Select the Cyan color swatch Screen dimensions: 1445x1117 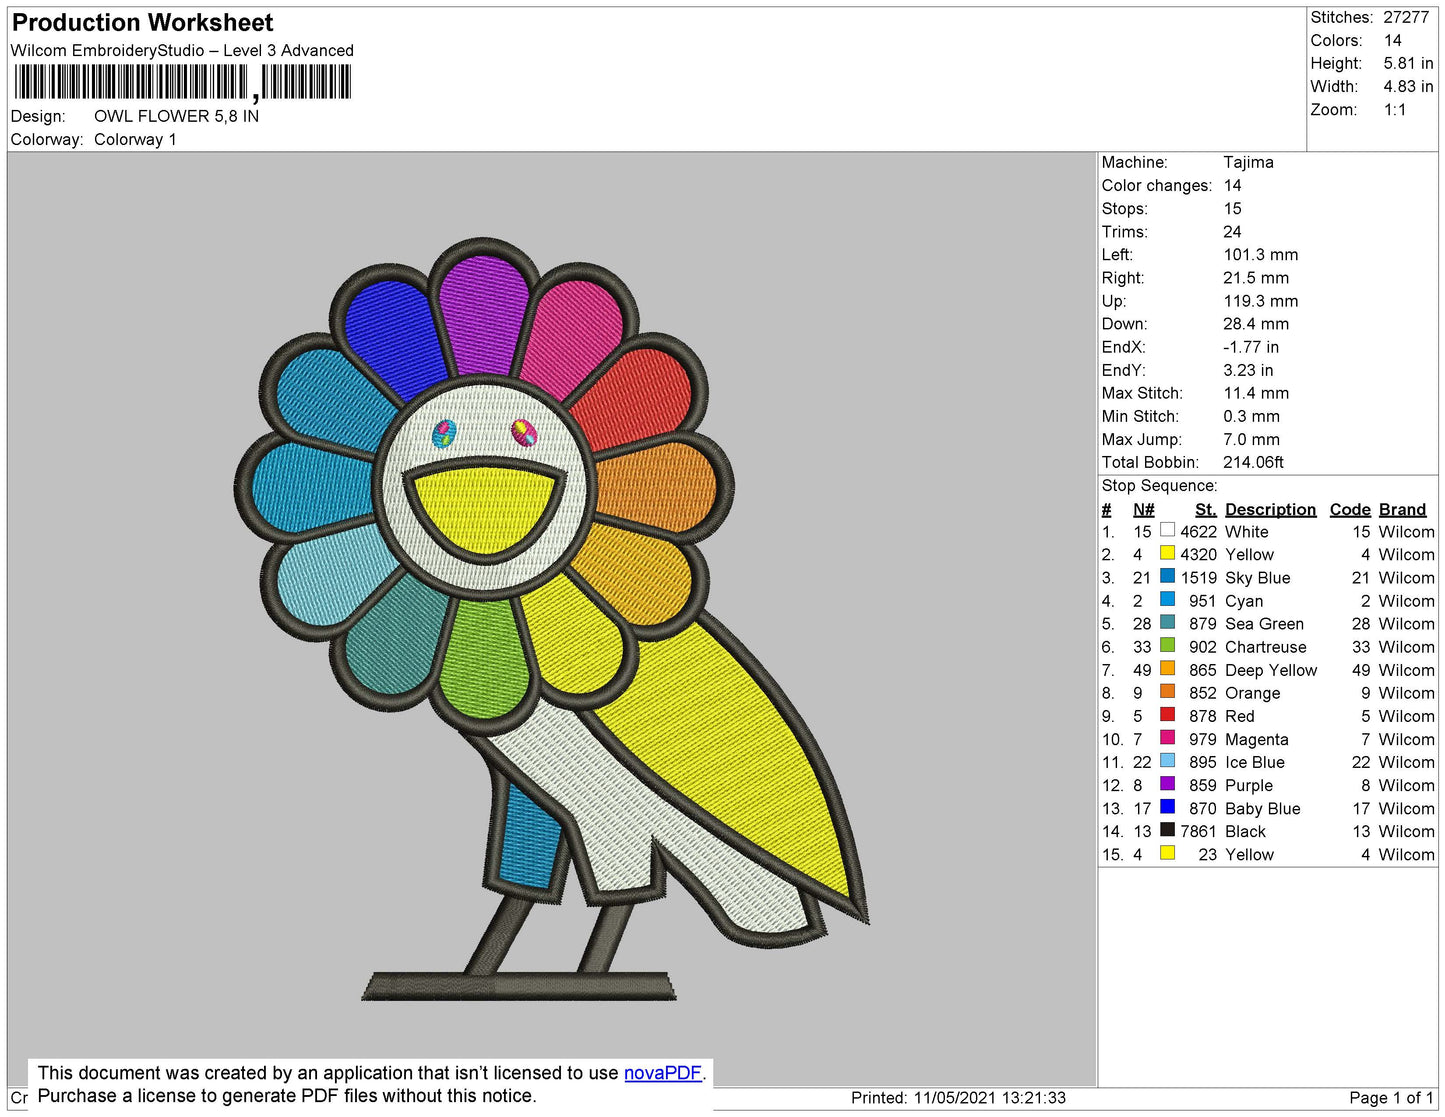(1167, 599)
